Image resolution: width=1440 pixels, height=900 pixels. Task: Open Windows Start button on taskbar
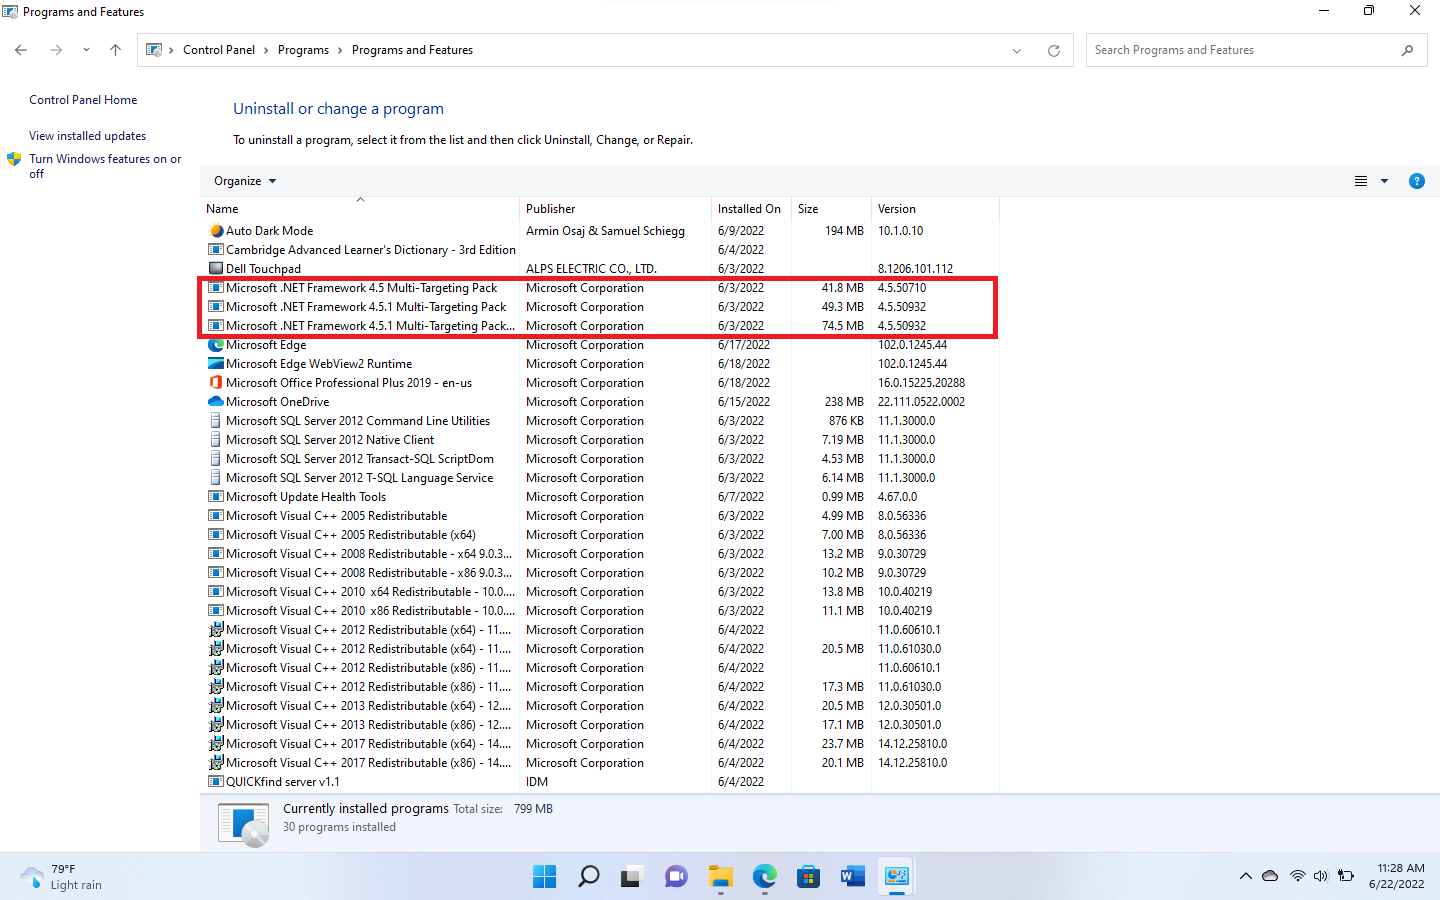[545, 877]
